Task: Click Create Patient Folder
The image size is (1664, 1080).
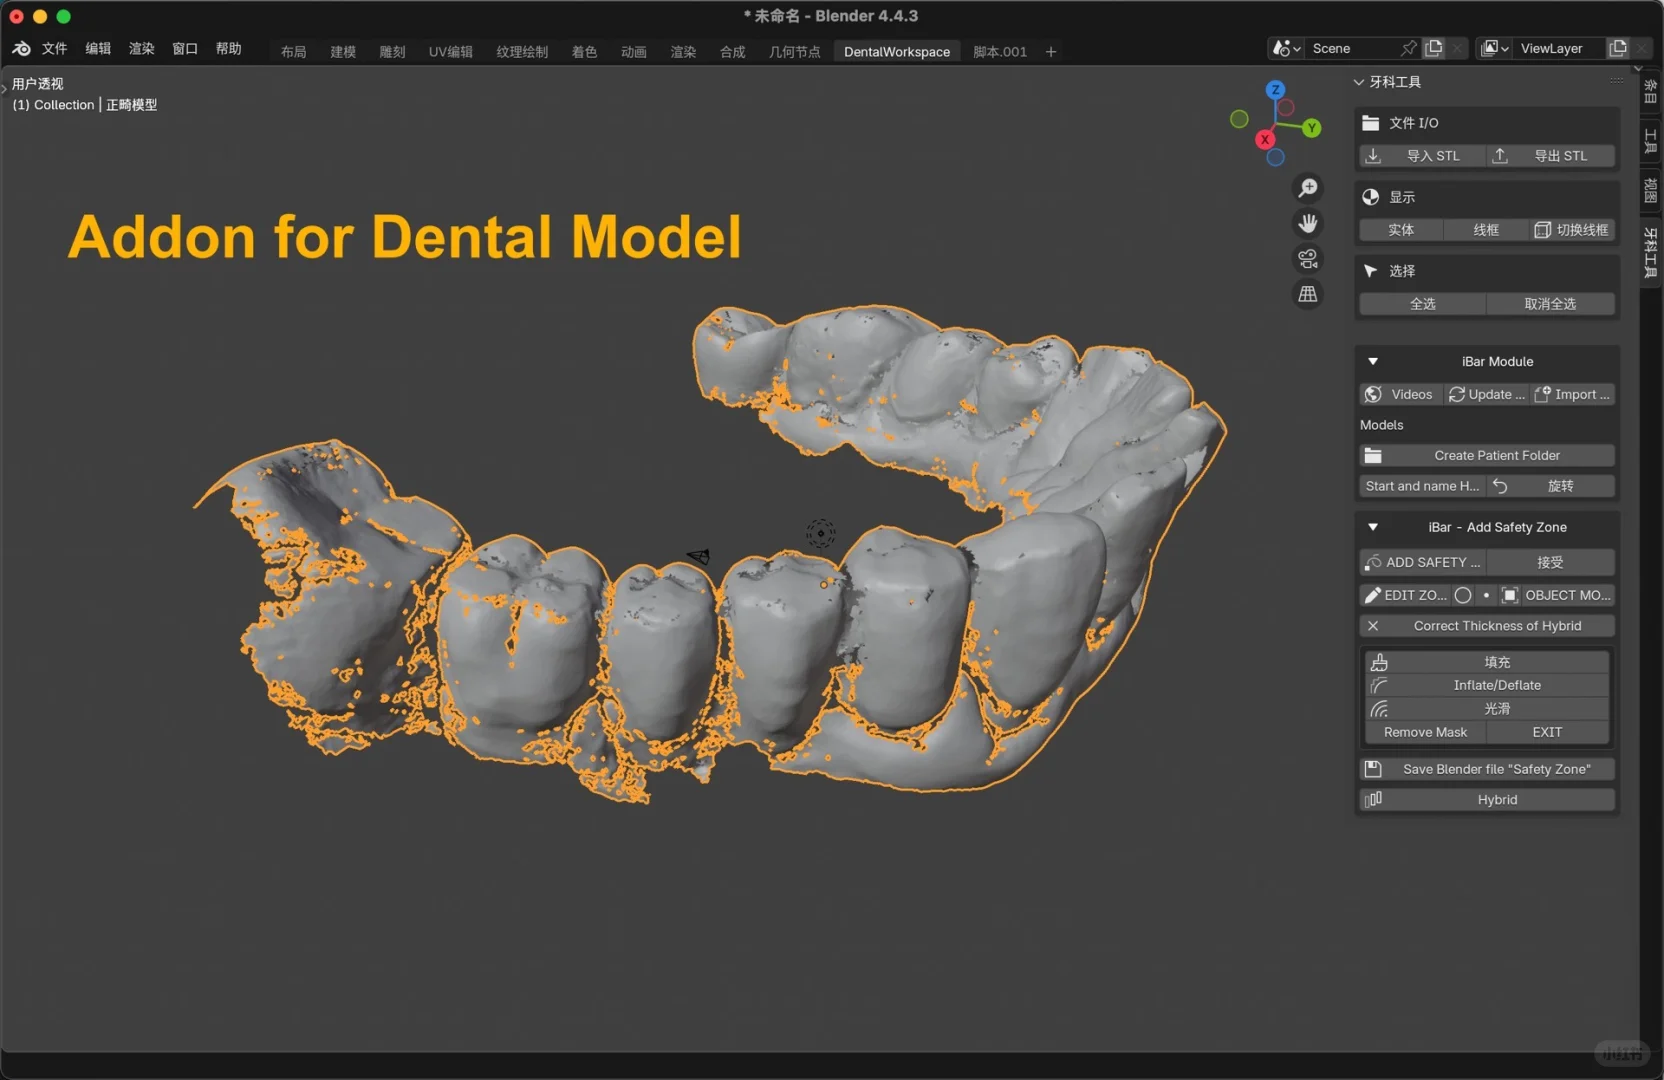Action: click(1487, 456)
